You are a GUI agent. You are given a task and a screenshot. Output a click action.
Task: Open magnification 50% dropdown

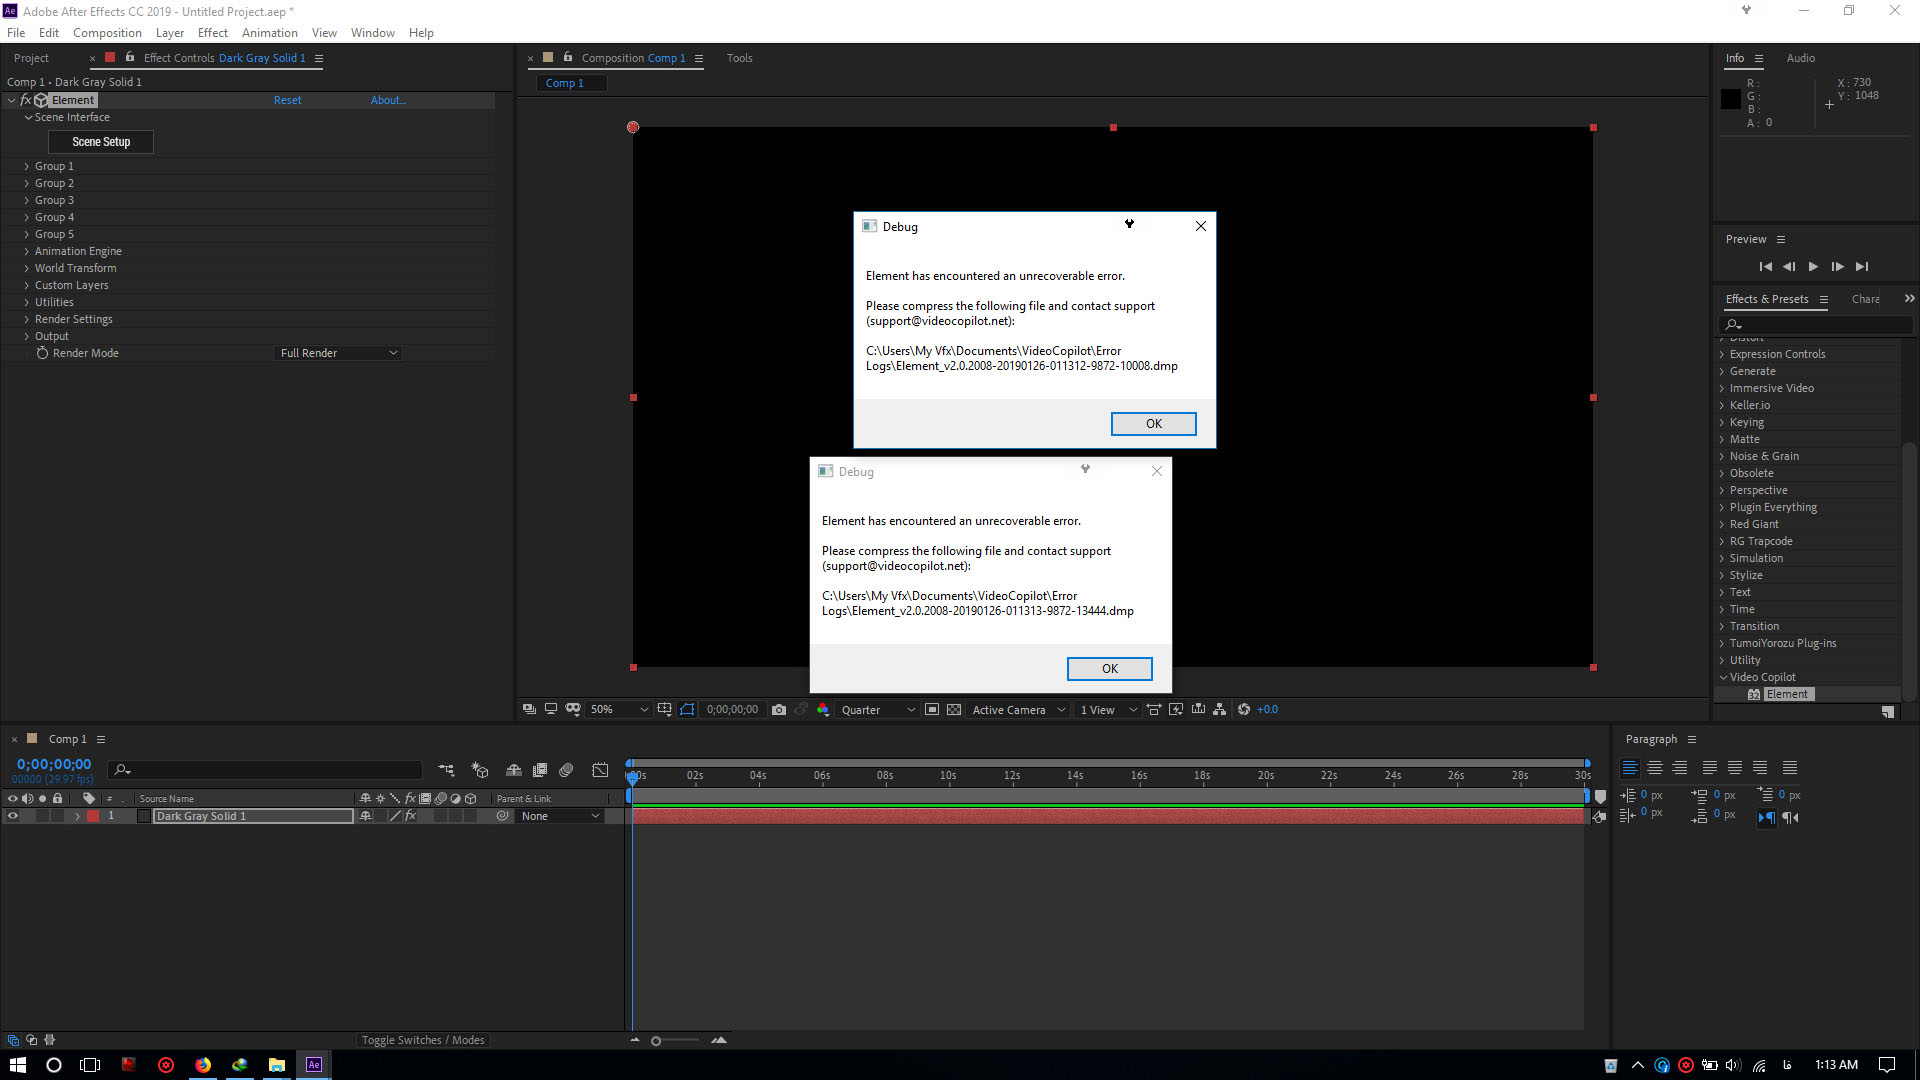pos(618,710)
